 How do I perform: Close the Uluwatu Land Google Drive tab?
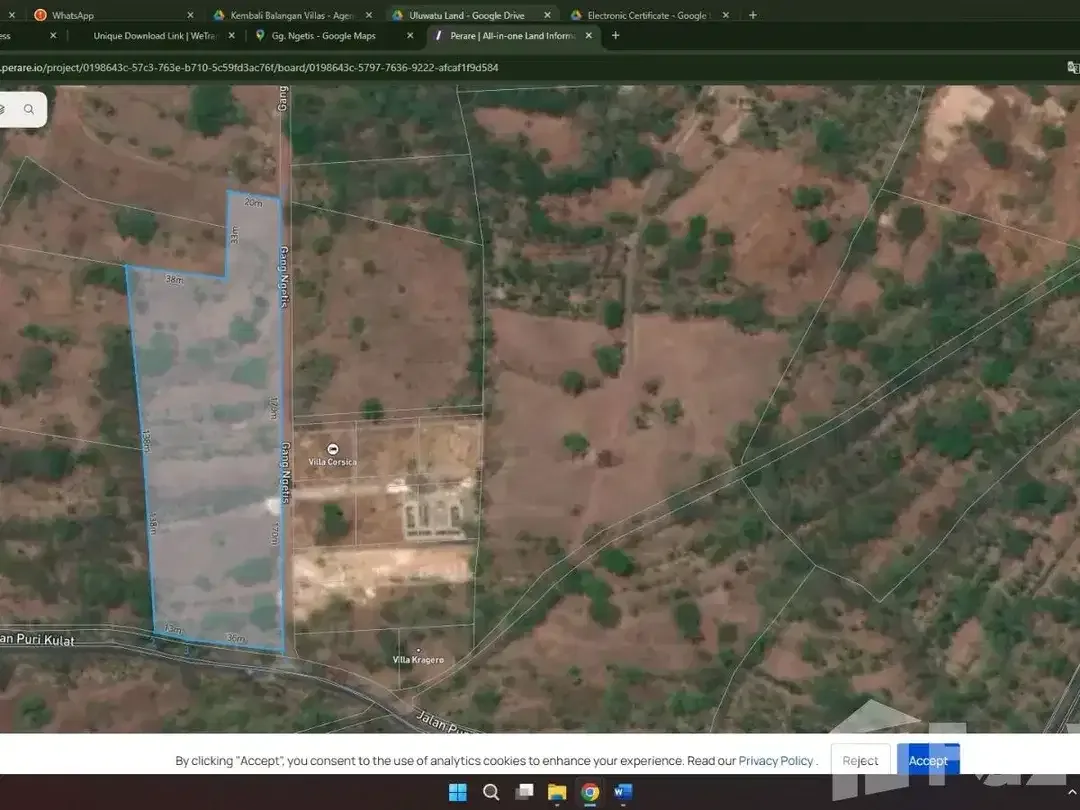tap(547, 15)
